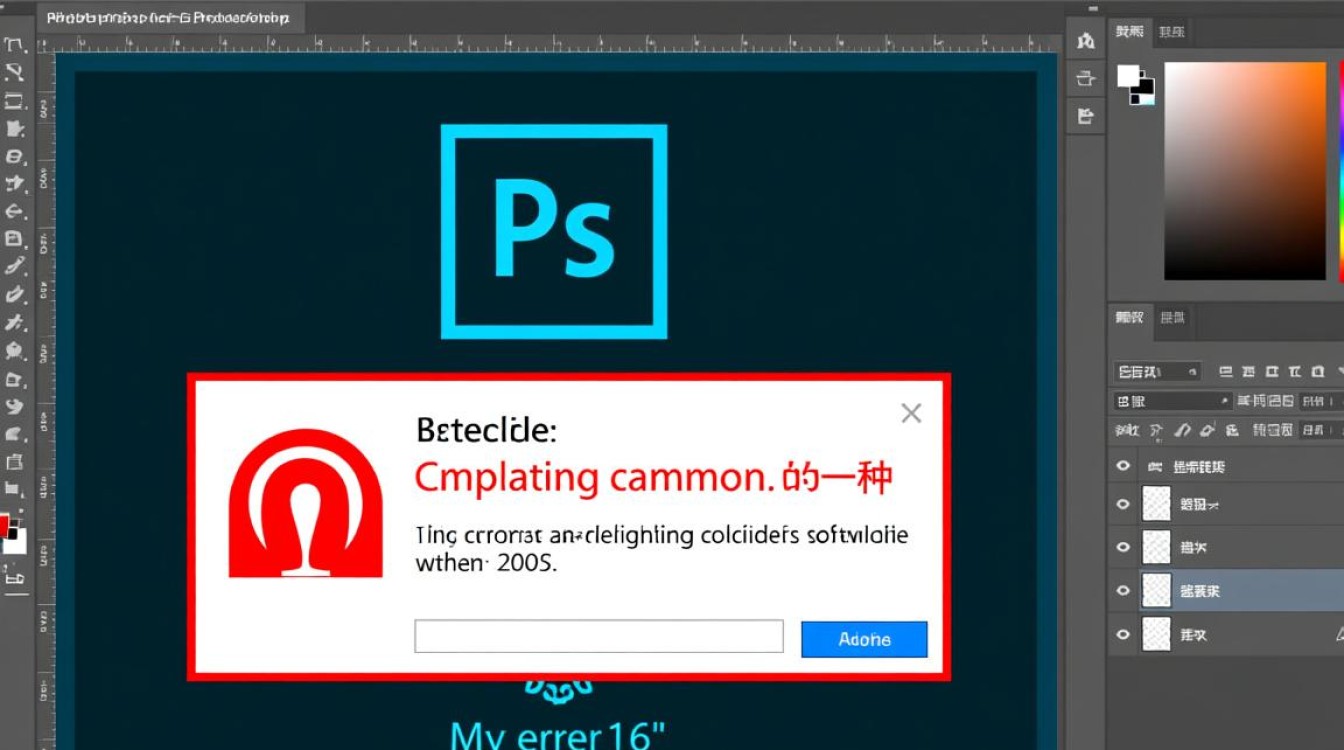This screenshot has height=750, width=1344.
Task: Switch to the second tab in color panel
Action: (1171, 32)
